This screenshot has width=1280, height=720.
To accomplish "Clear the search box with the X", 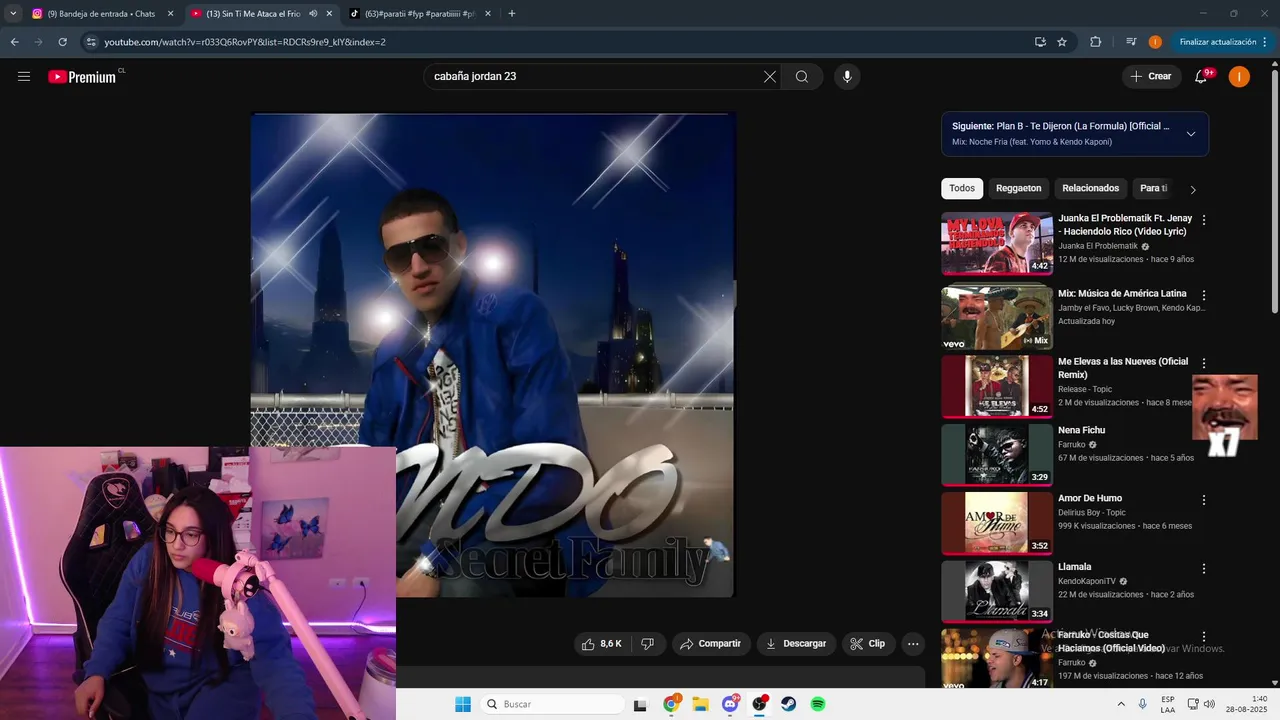I will 770,77.
